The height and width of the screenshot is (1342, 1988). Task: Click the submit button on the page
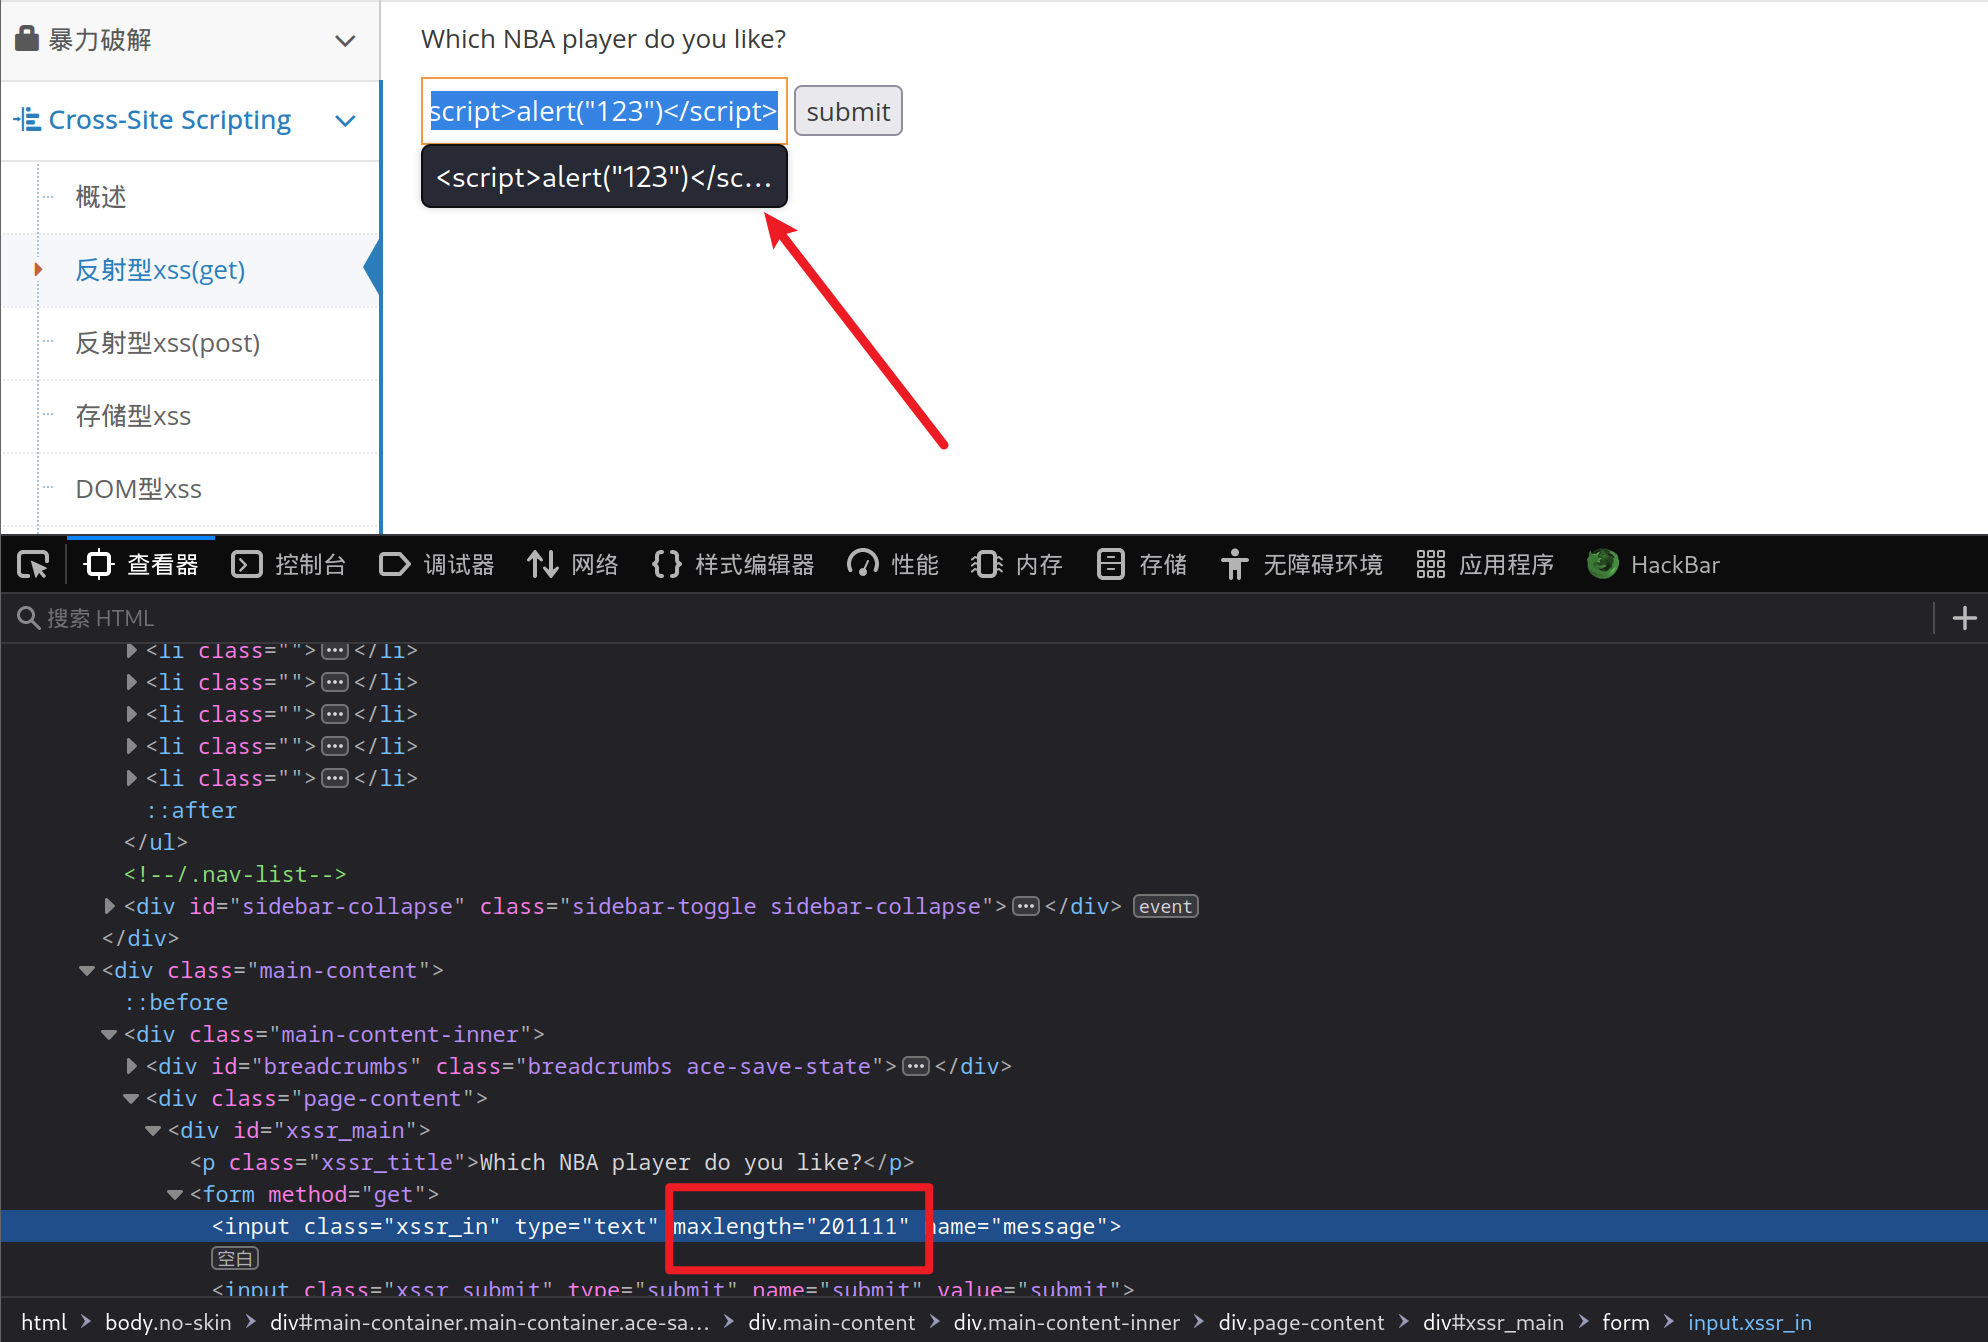click(848, 111)
